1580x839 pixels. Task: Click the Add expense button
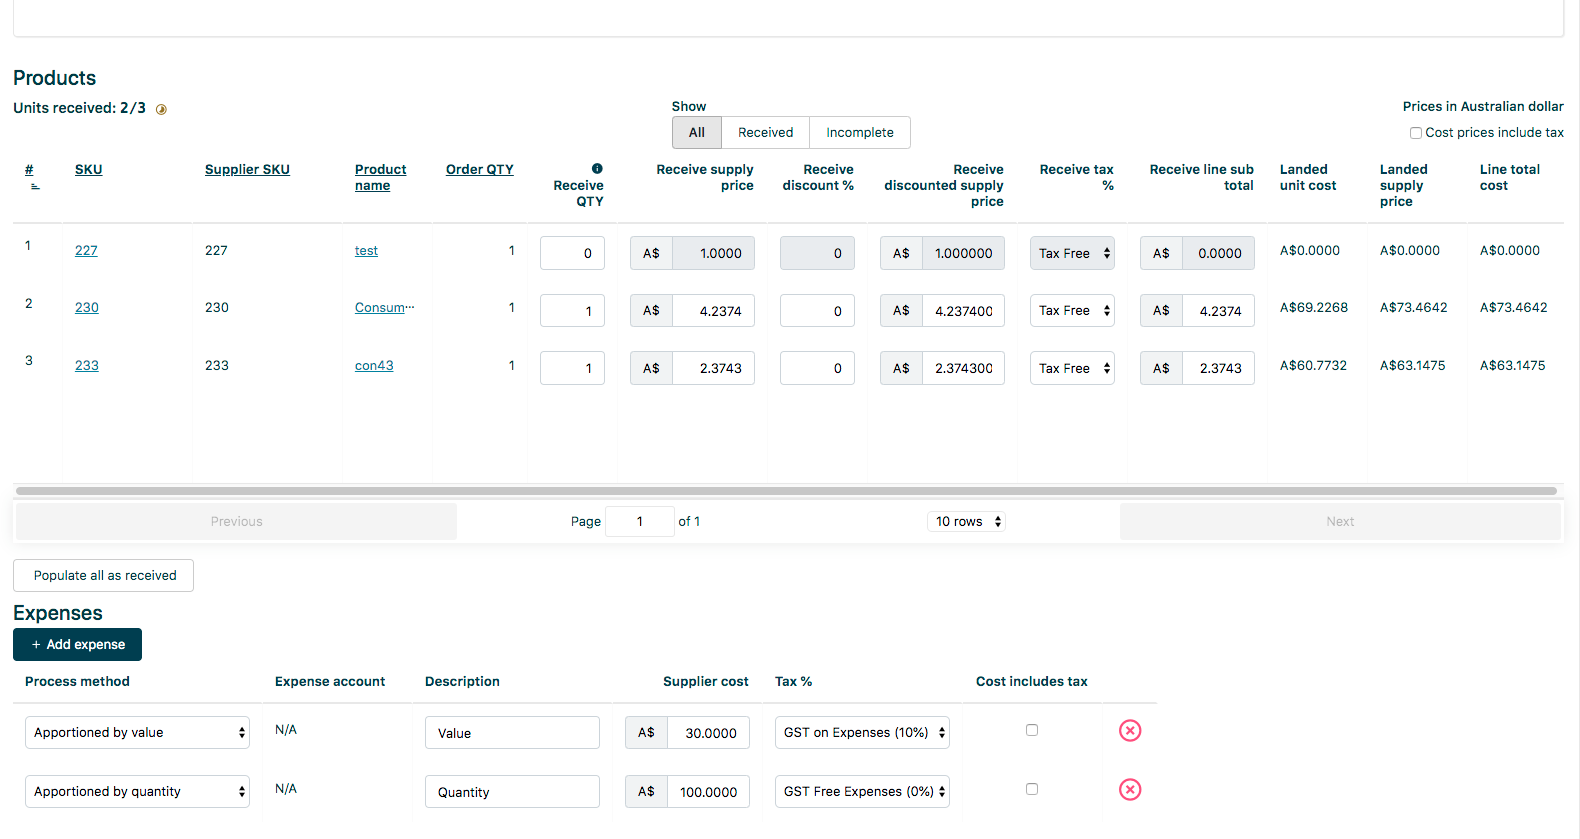tap(77, 644)
